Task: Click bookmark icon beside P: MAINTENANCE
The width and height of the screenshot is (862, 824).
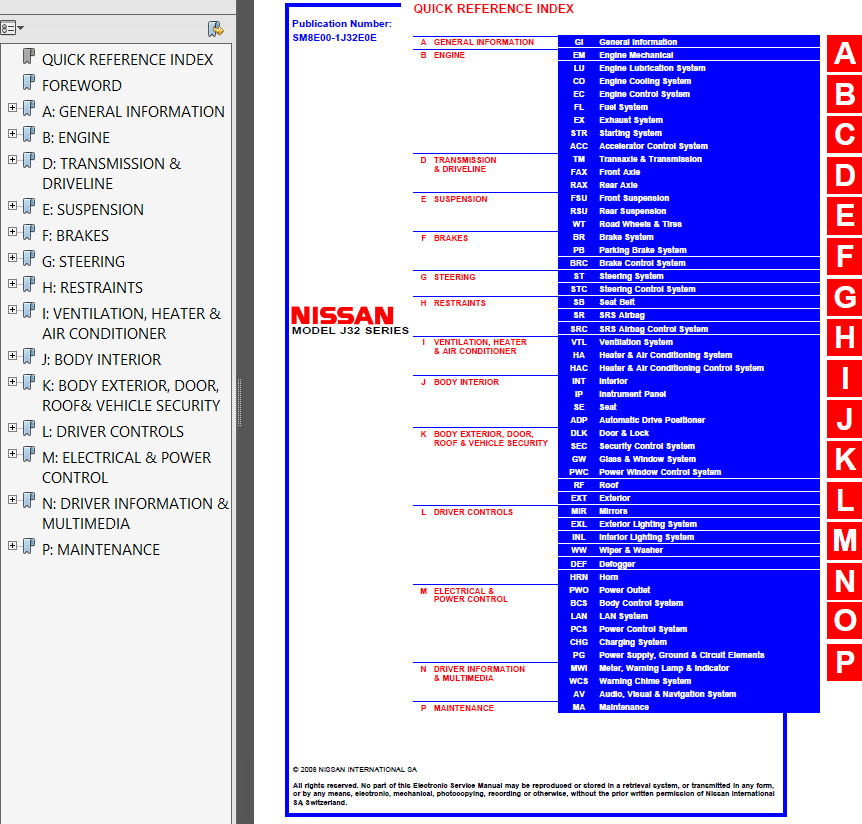Action: (29, 547)
